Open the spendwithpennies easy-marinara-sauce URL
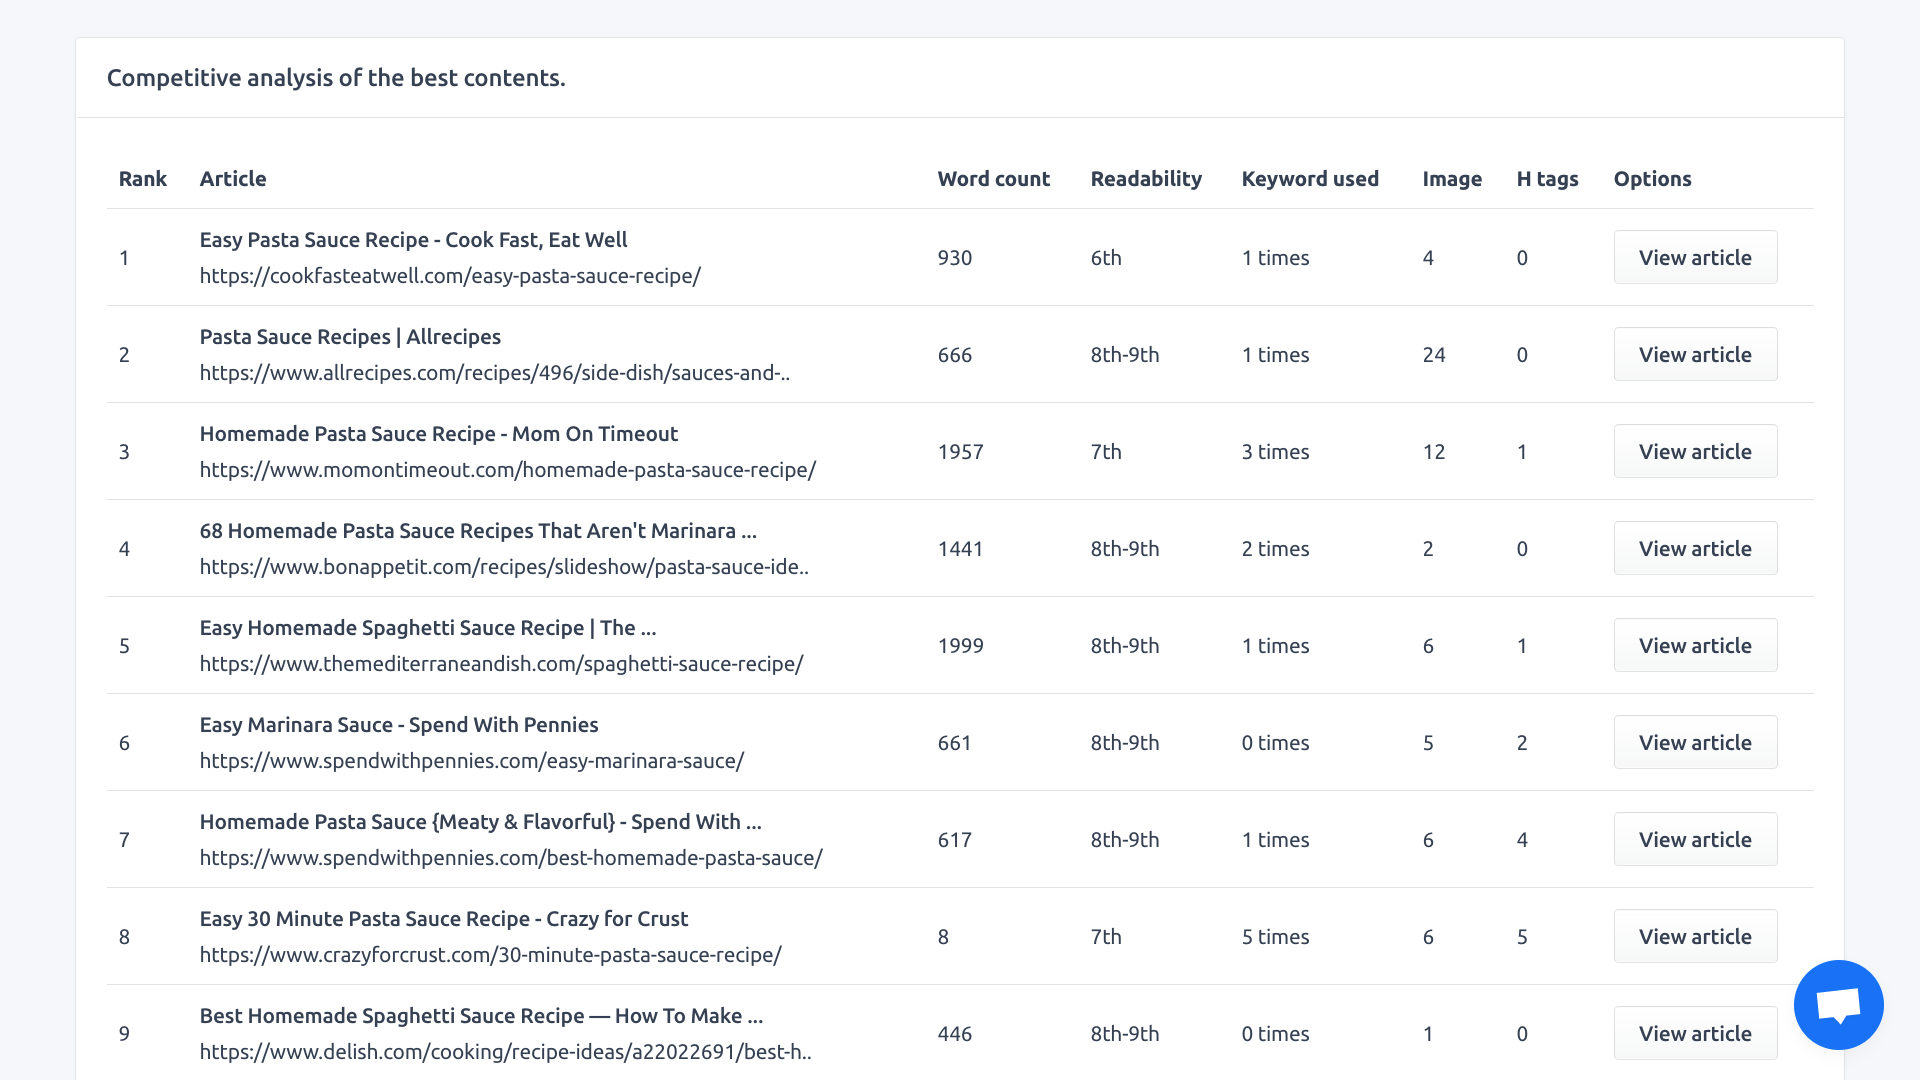The width and height of the screenshot is (1920, 1080). pyautogui.click(x=472, y=761)
